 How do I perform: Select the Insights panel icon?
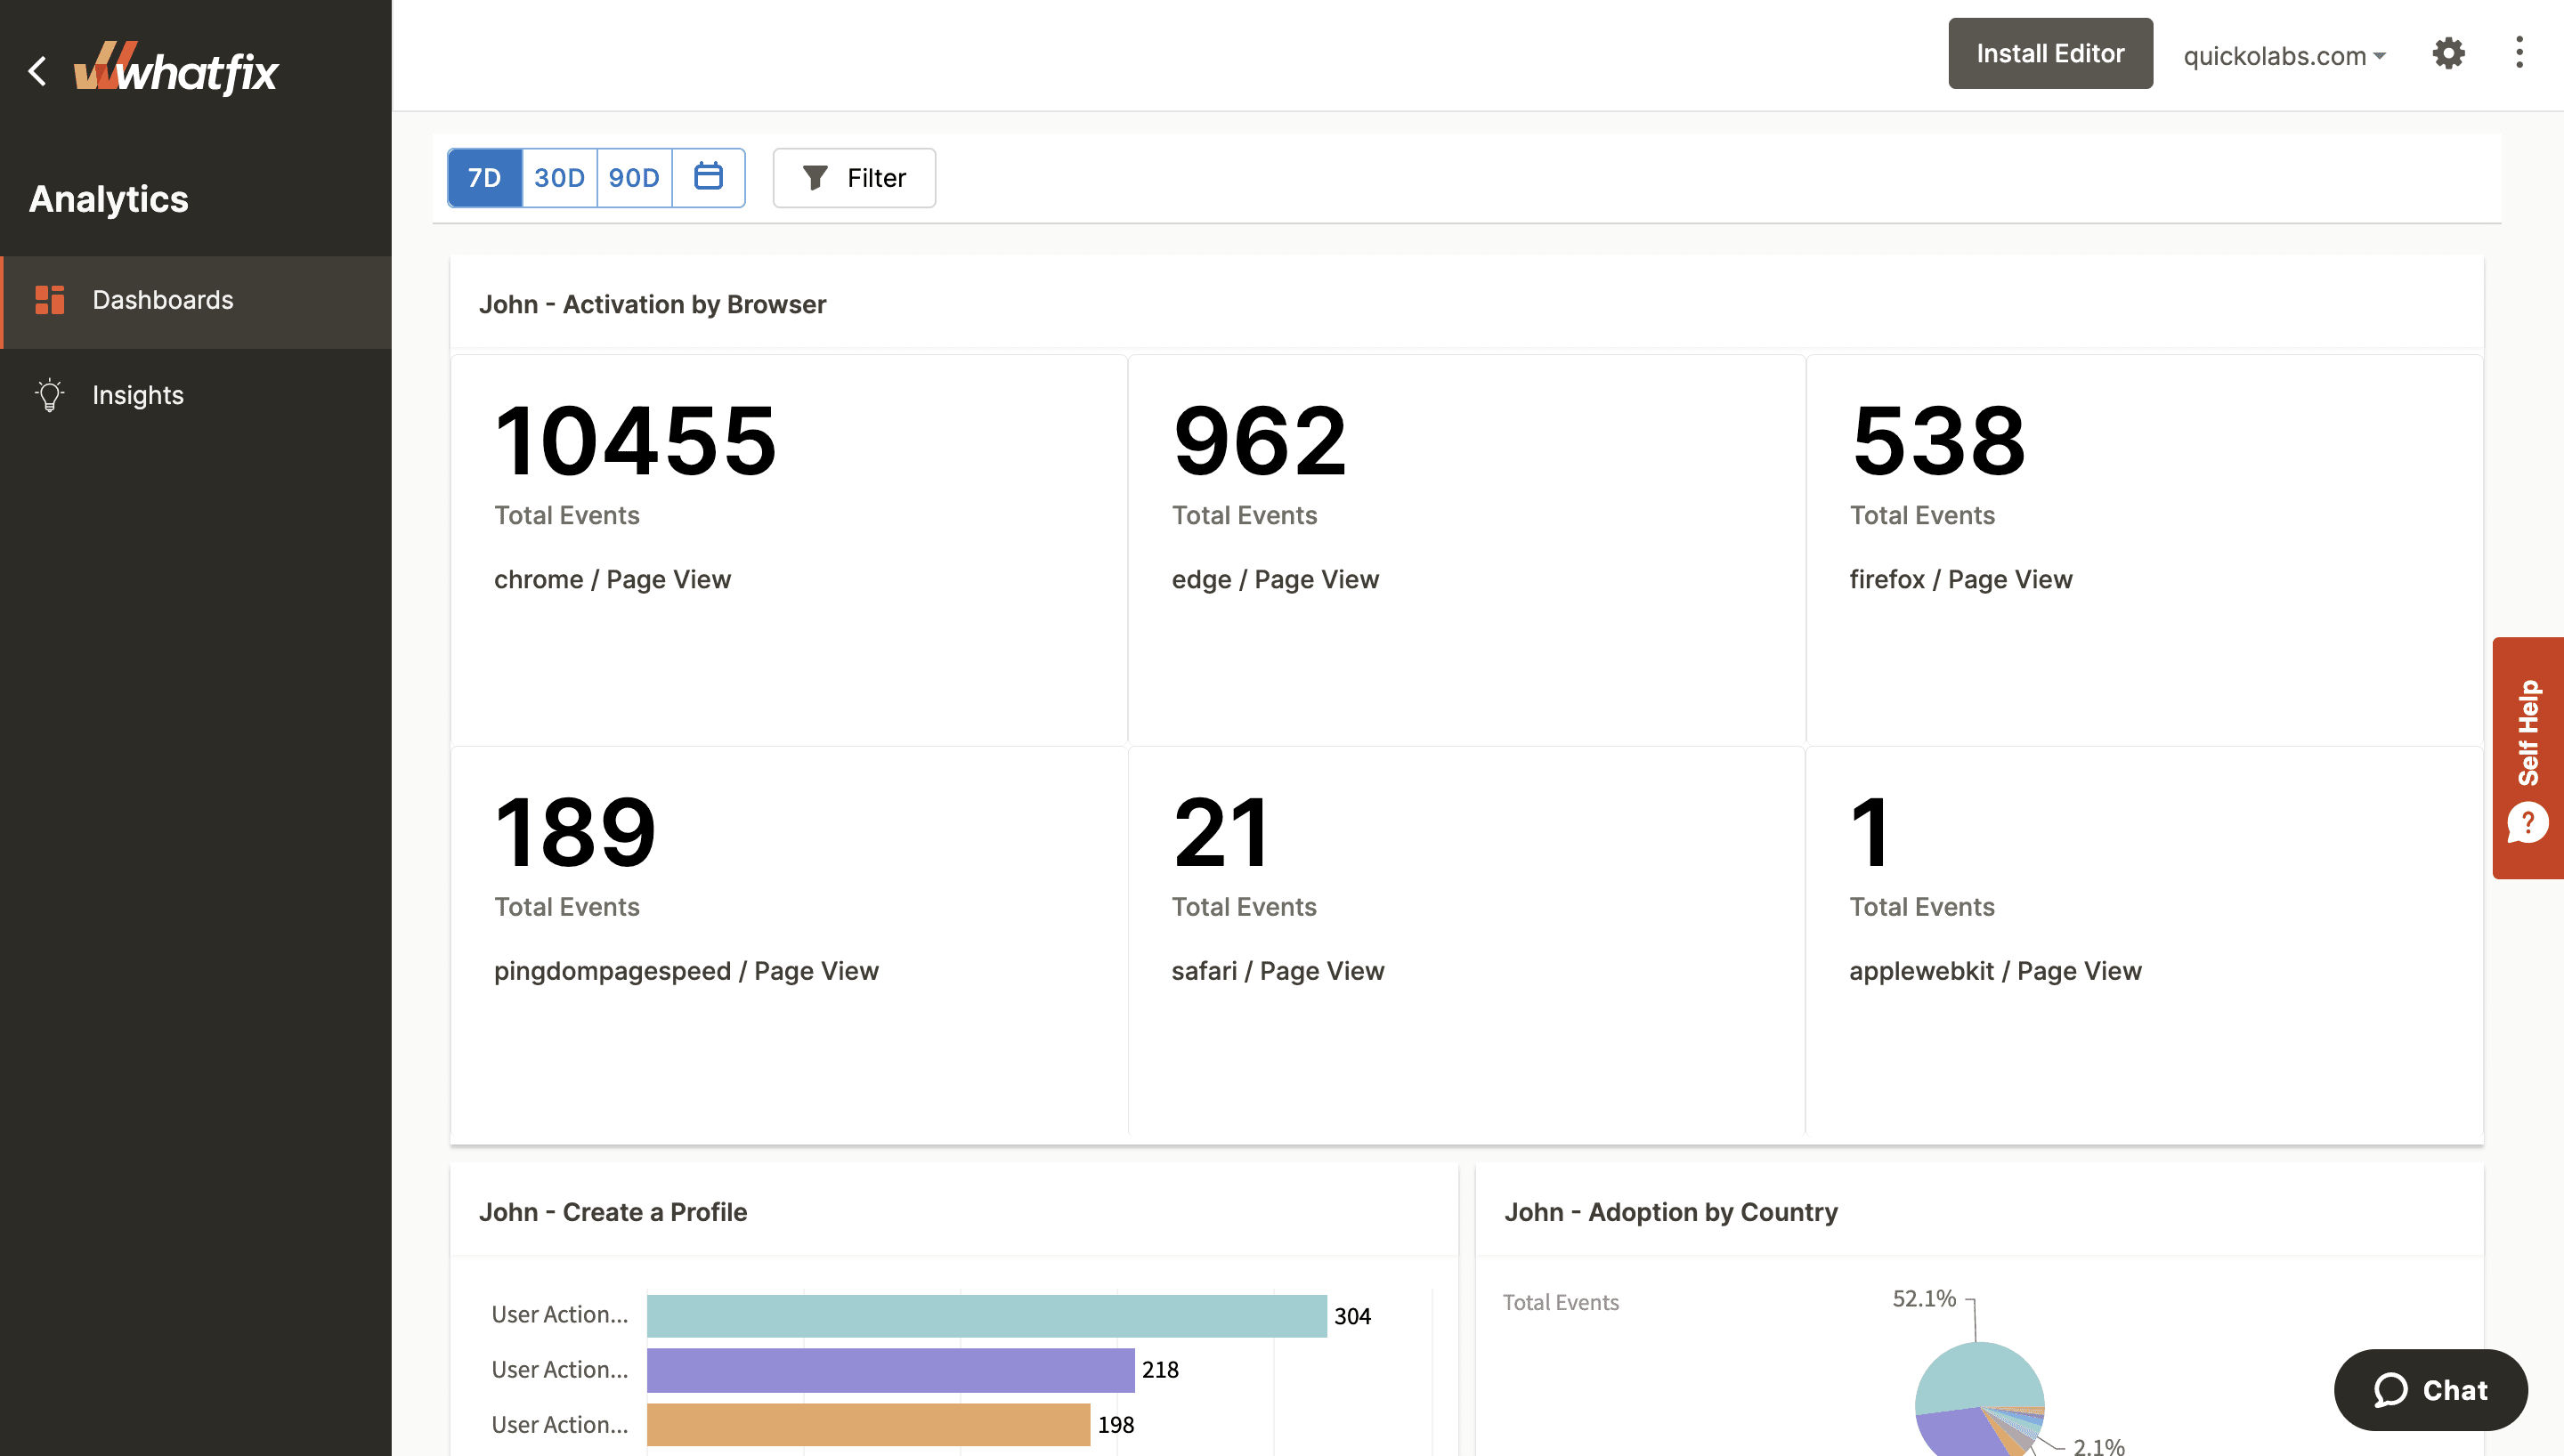(49, 392)
